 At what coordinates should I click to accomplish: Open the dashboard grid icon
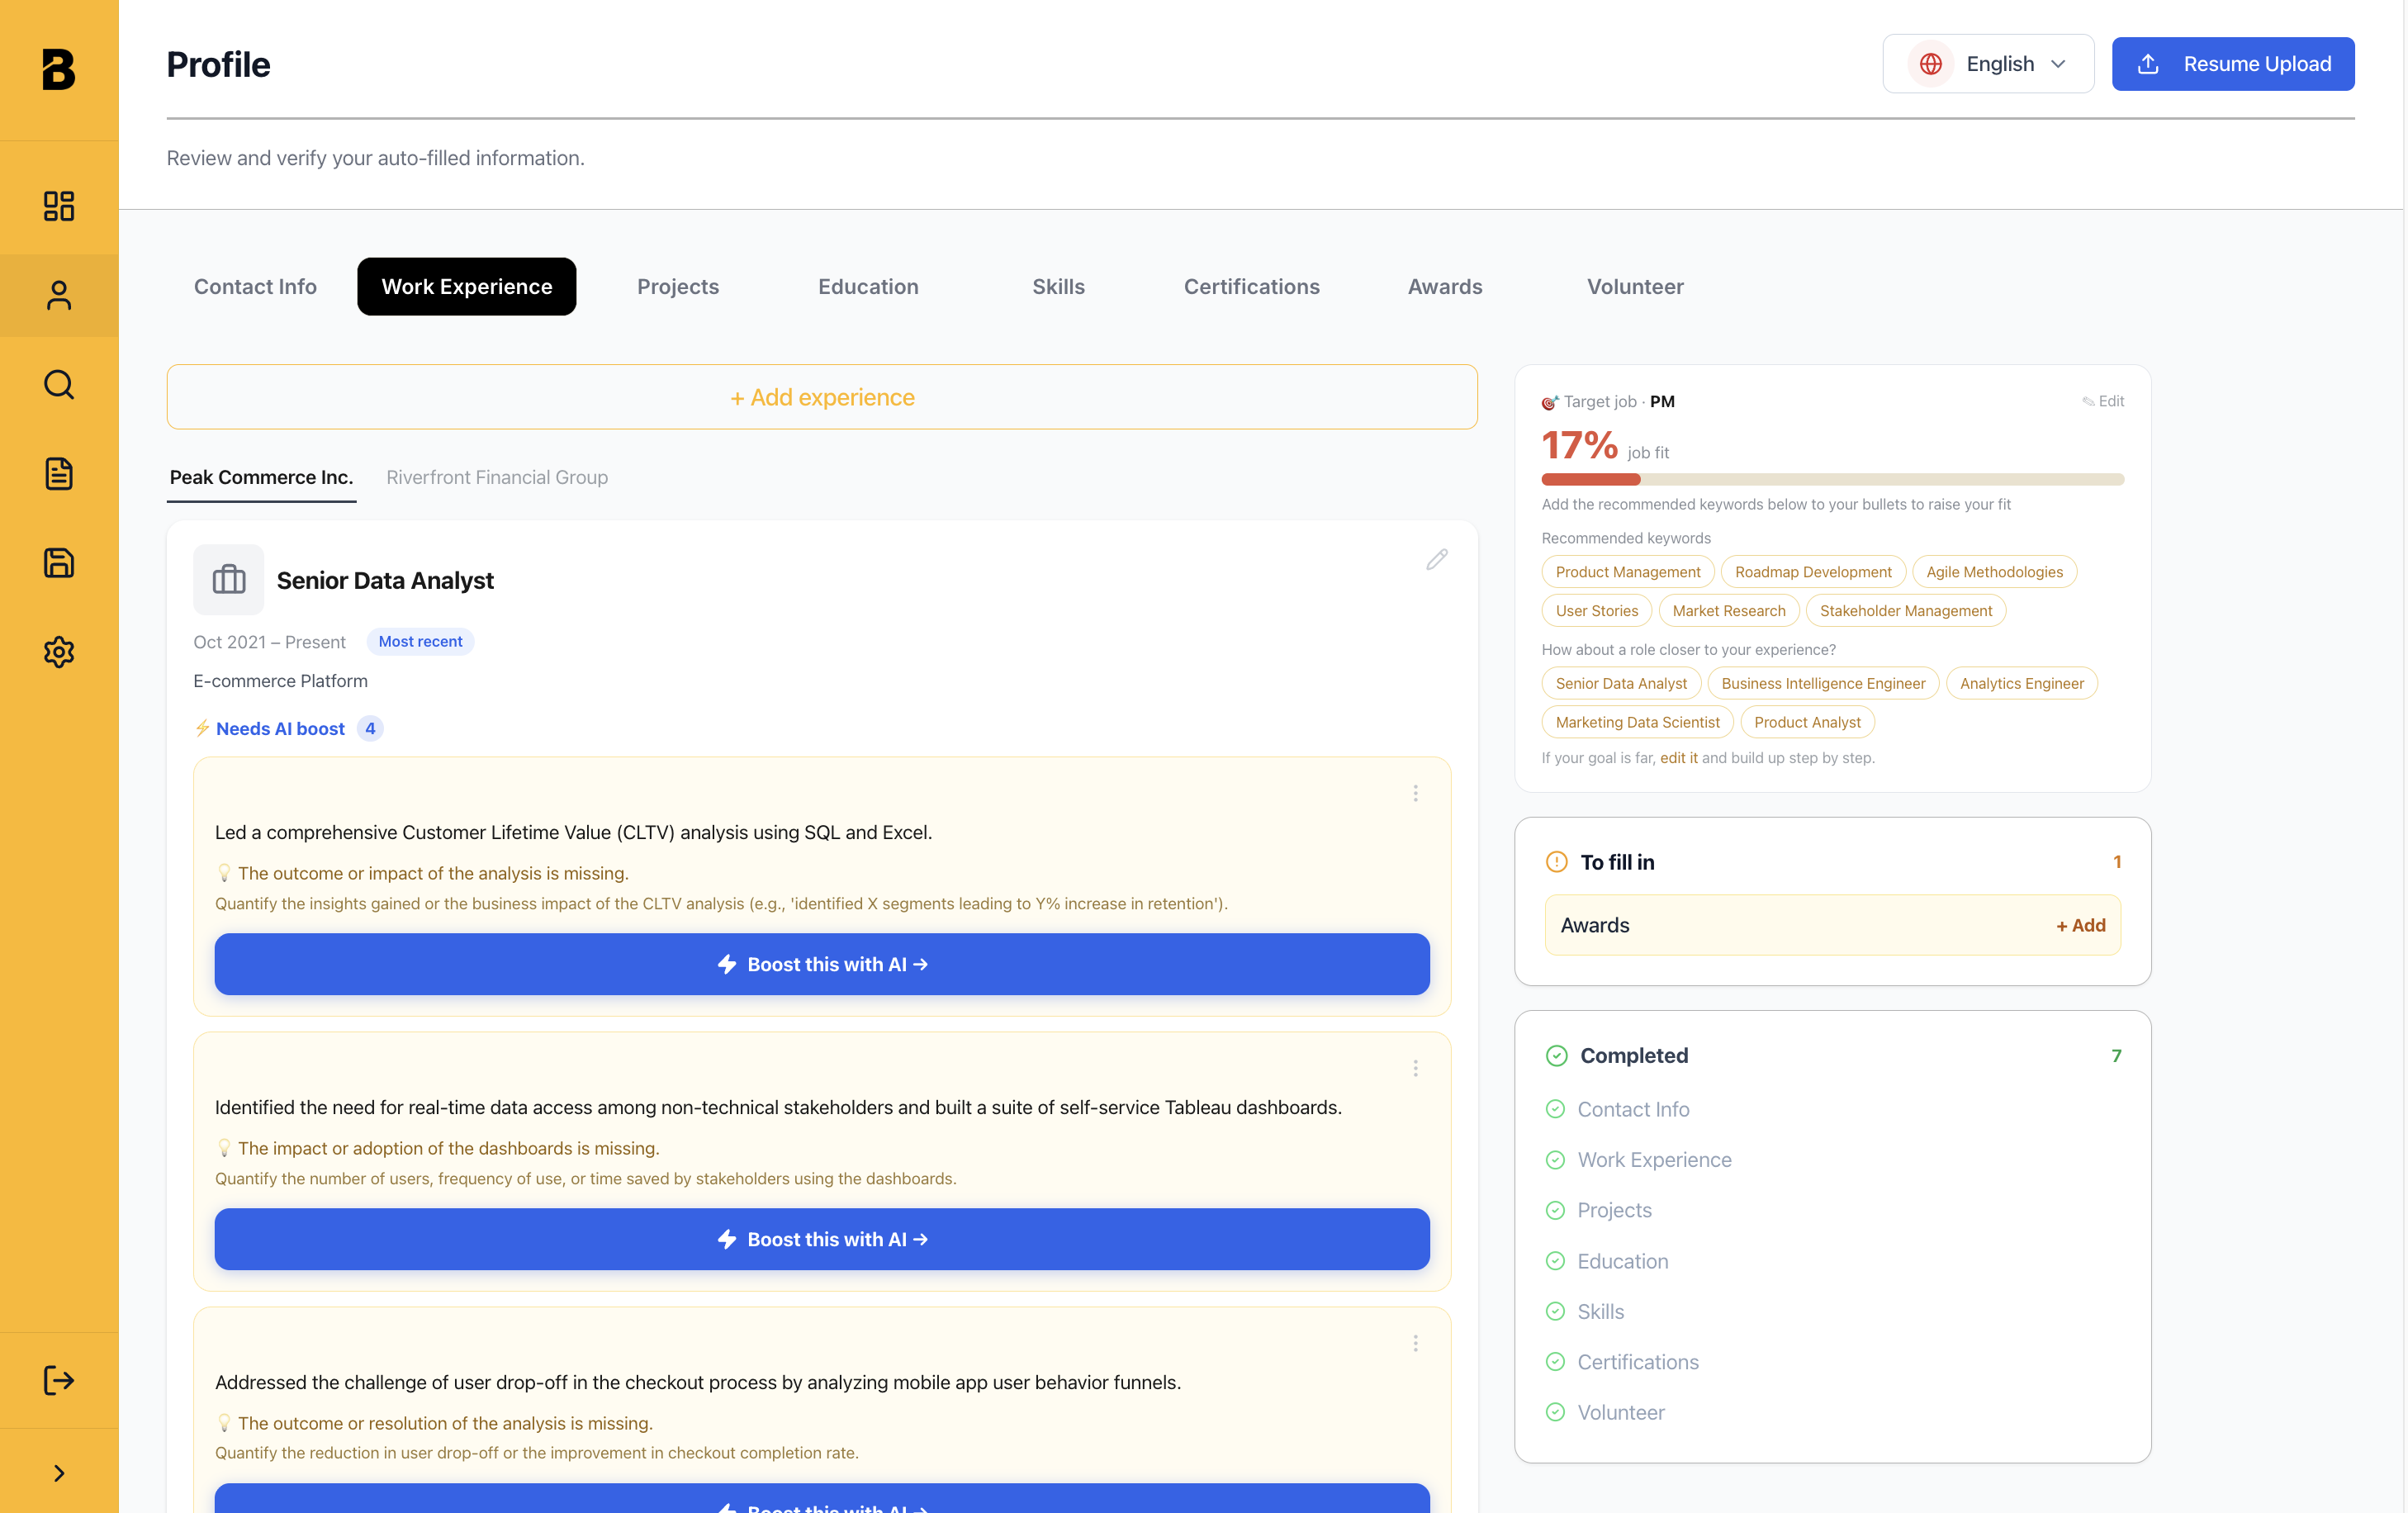tap(59, 206)
